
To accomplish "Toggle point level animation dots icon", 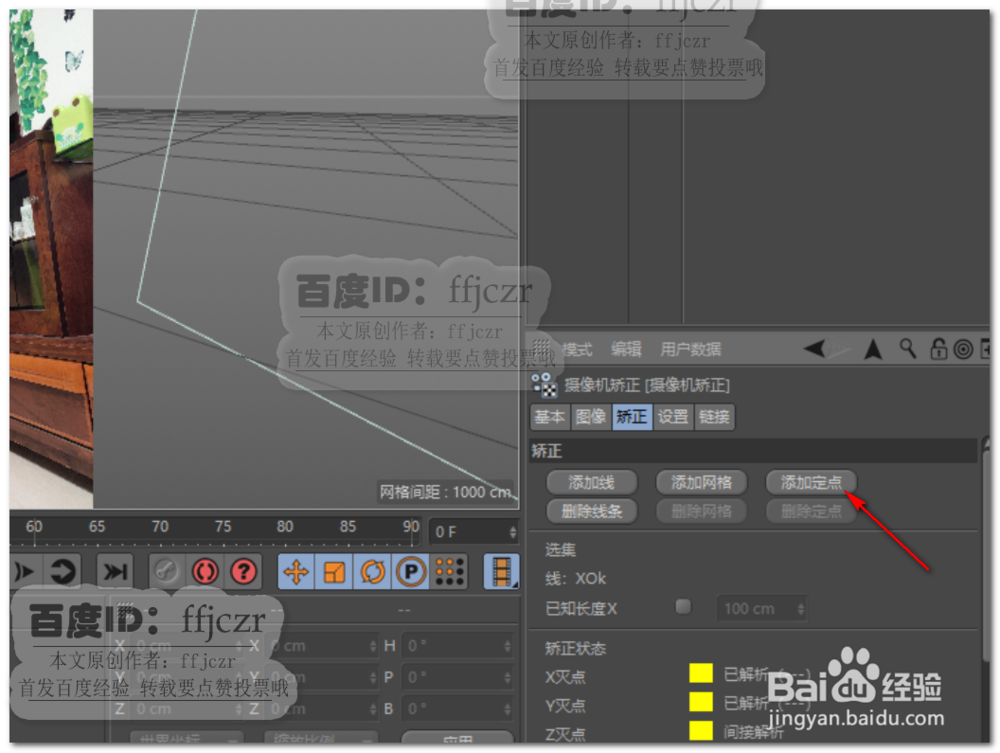I will pos(450,571).
